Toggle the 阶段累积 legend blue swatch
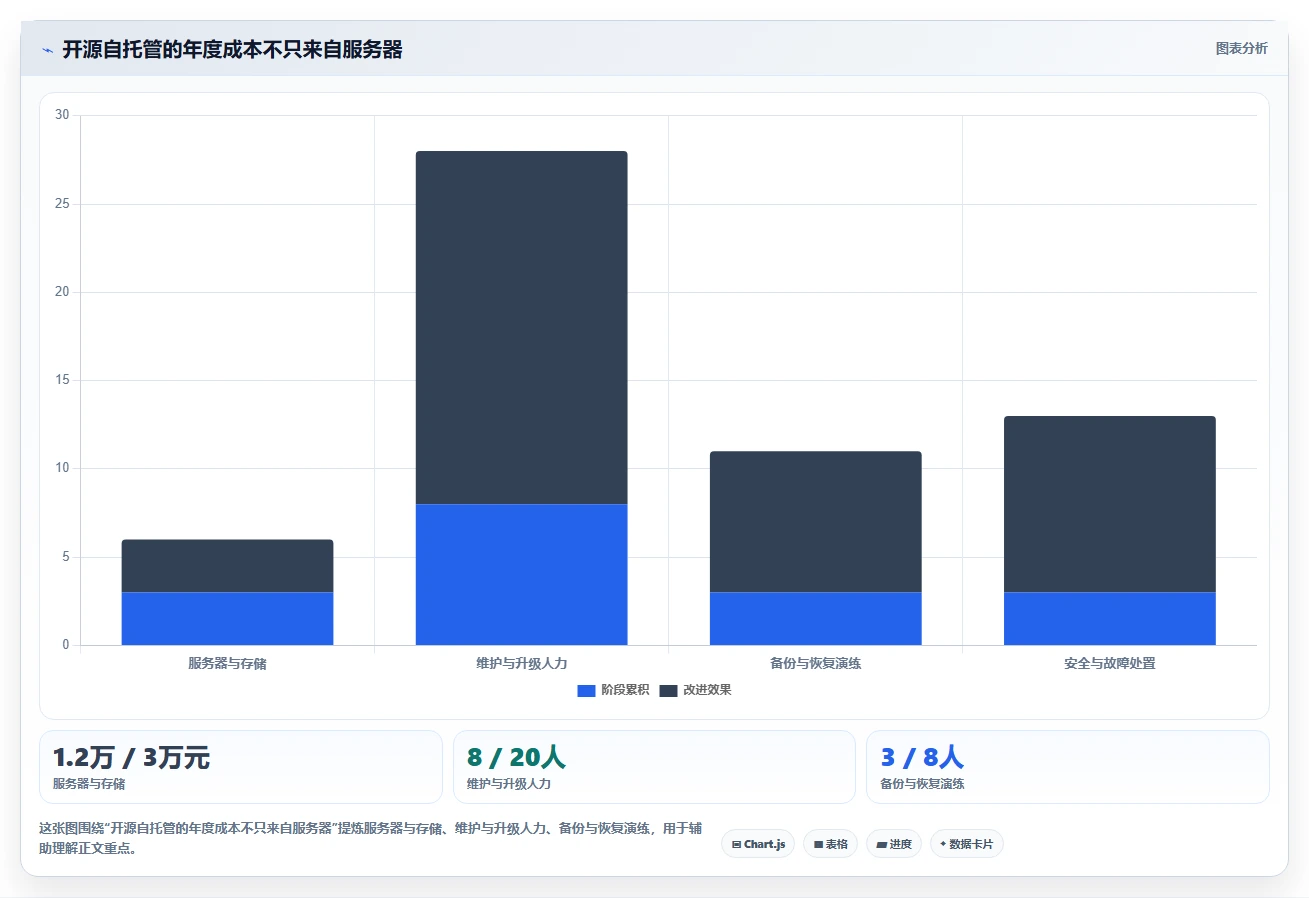1309x898 pixels. click(x=586, y=690)
